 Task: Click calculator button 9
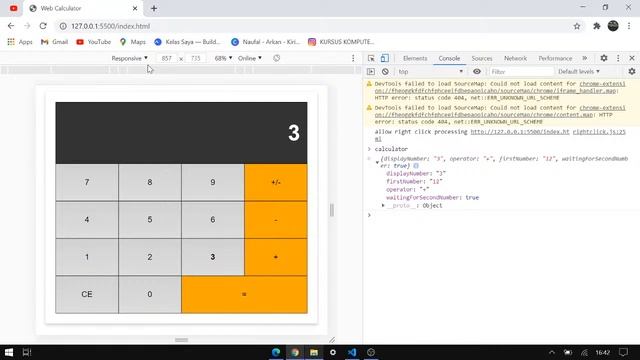213,182
